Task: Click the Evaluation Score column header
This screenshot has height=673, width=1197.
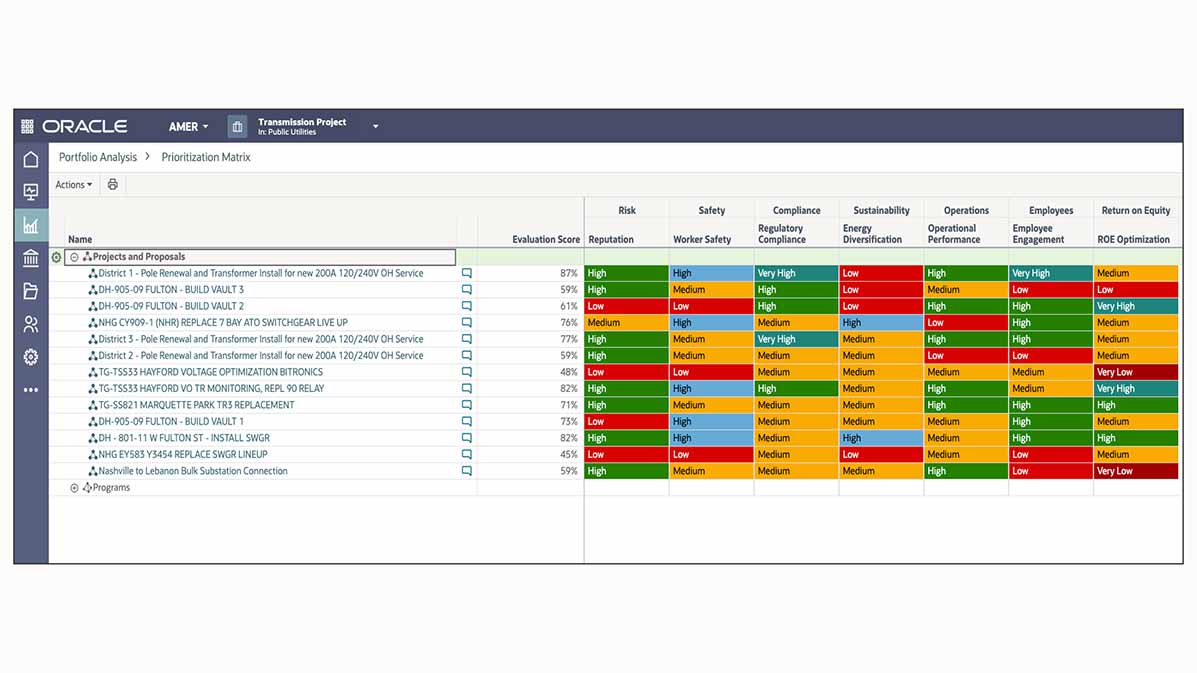Action: point(545,240)
